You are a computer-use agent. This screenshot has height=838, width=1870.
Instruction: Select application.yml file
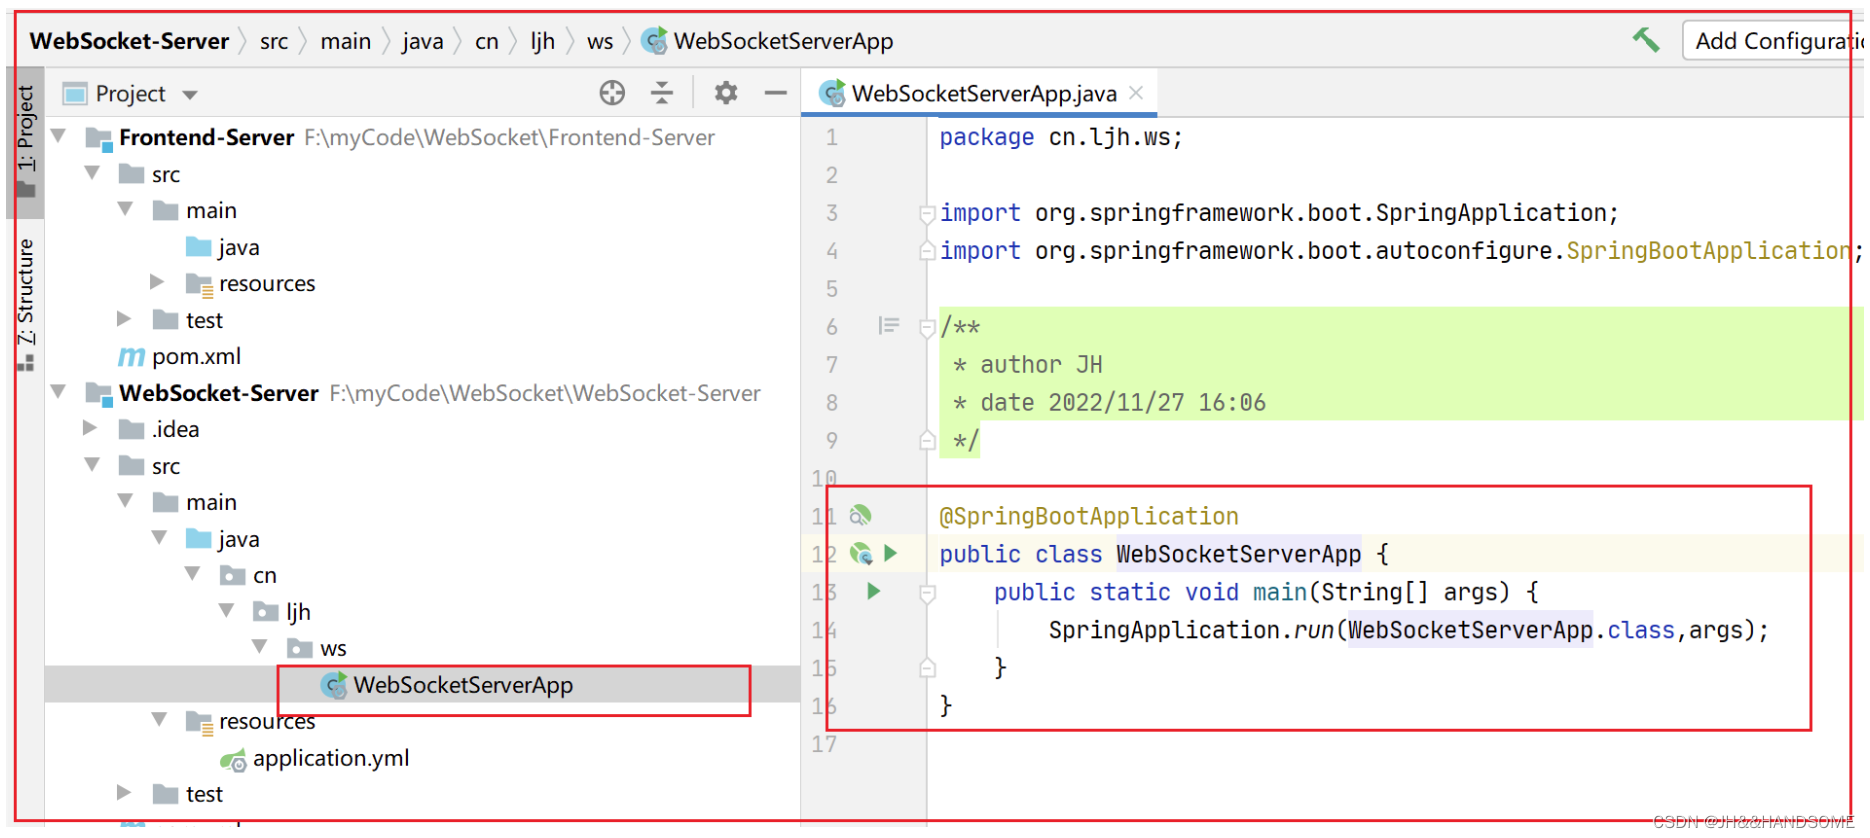[315, 759]
